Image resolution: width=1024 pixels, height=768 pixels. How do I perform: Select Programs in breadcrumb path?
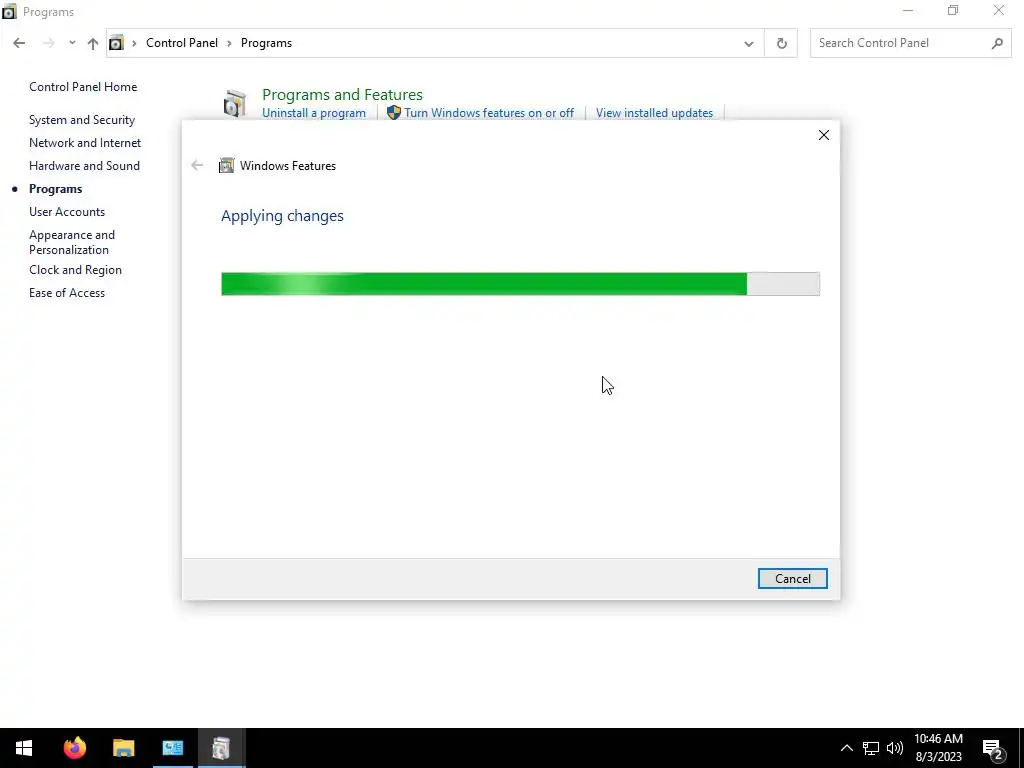pyautogui.click(x=266, y=43)
